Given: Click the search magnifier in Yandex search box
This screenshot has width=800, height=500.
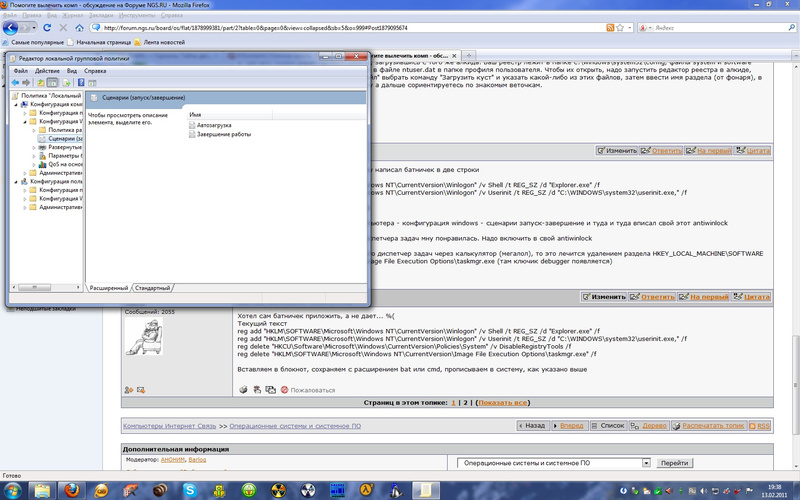Looking at the screenshot, I should [791, 28].
